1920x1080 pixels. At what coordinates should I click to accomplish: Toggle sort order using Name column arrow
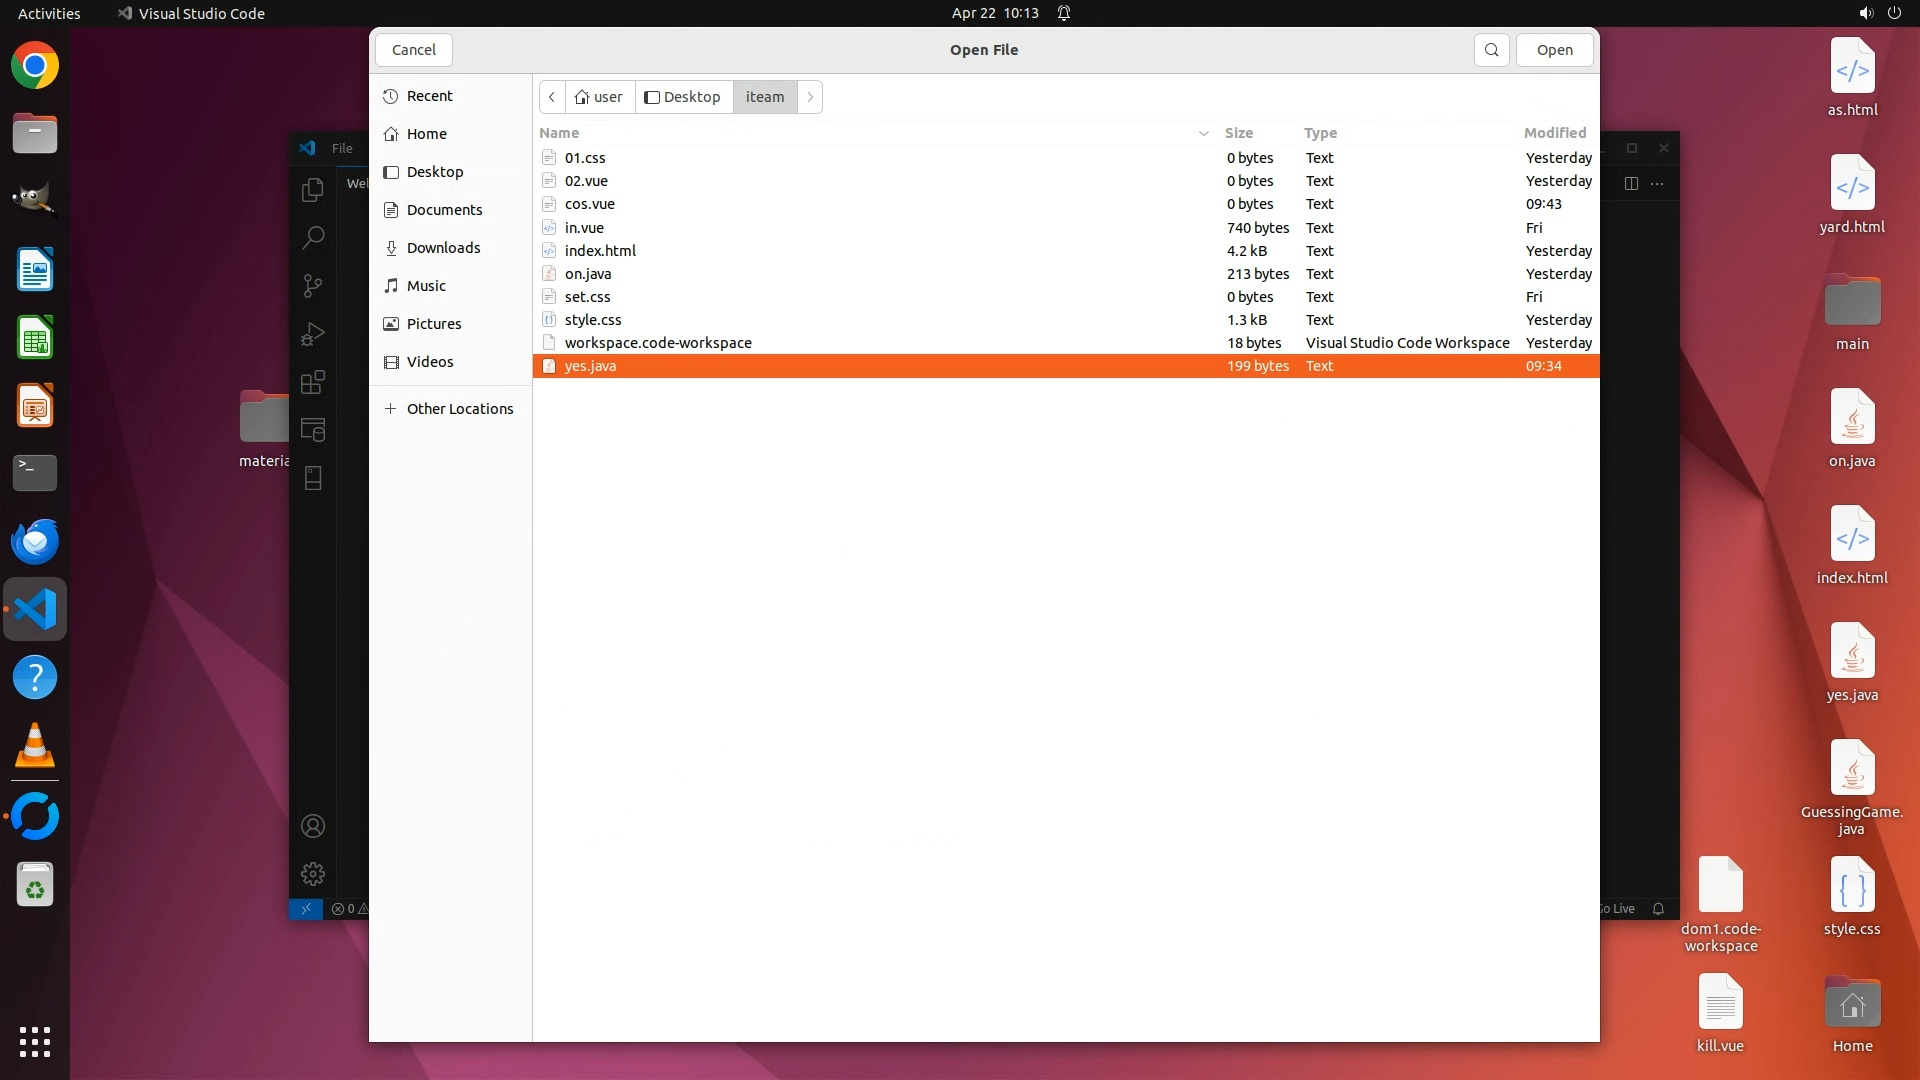1203,133
